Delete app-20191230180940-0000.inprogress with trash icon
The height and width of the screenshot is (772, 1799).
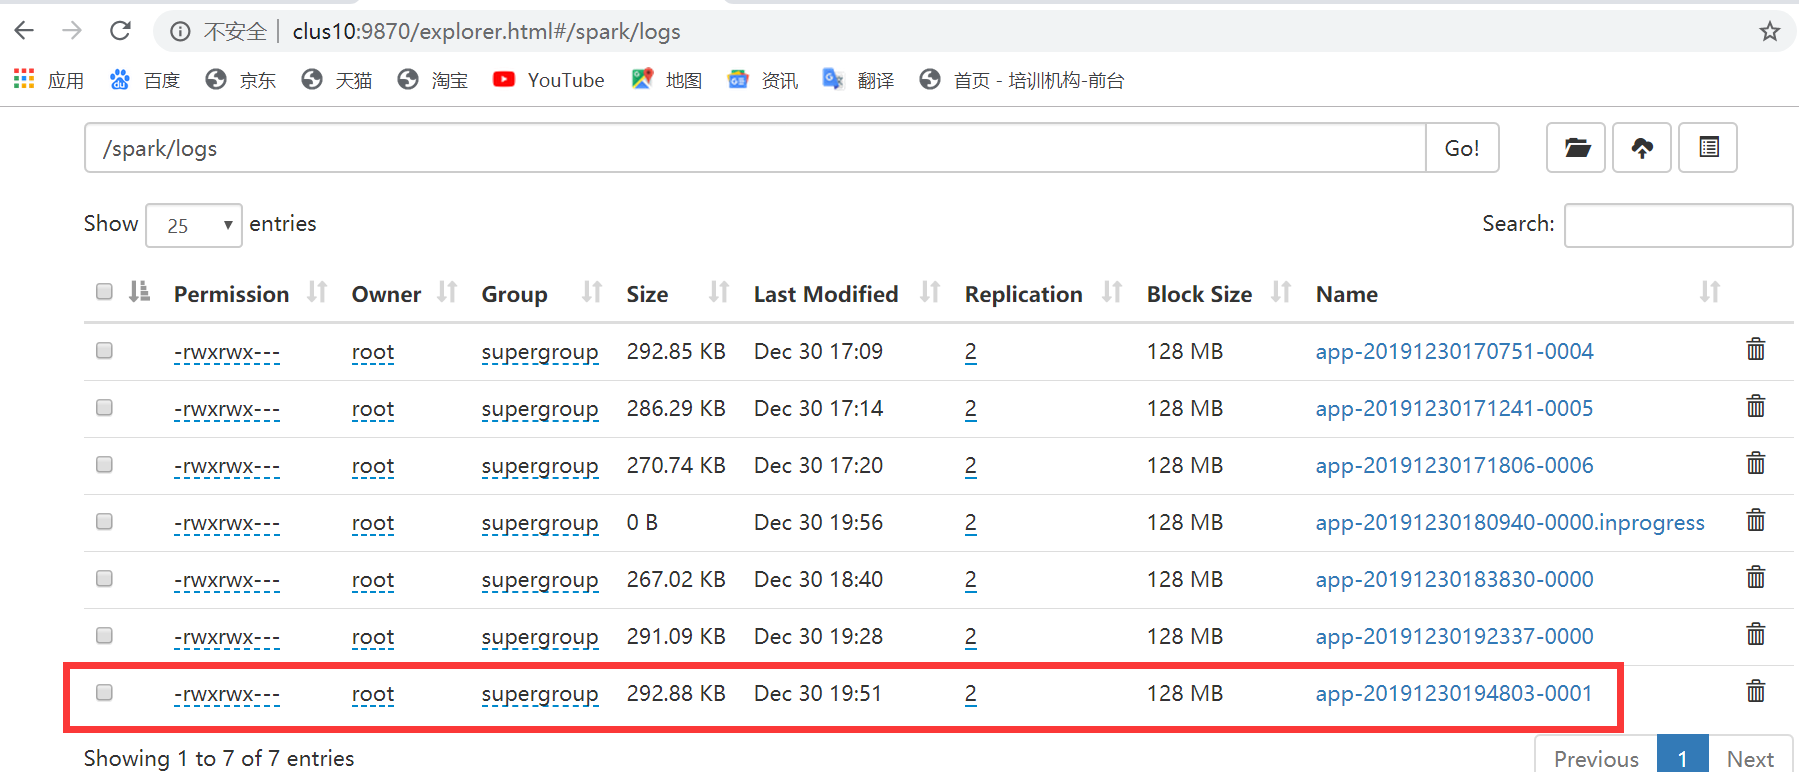coord(1755,520)
